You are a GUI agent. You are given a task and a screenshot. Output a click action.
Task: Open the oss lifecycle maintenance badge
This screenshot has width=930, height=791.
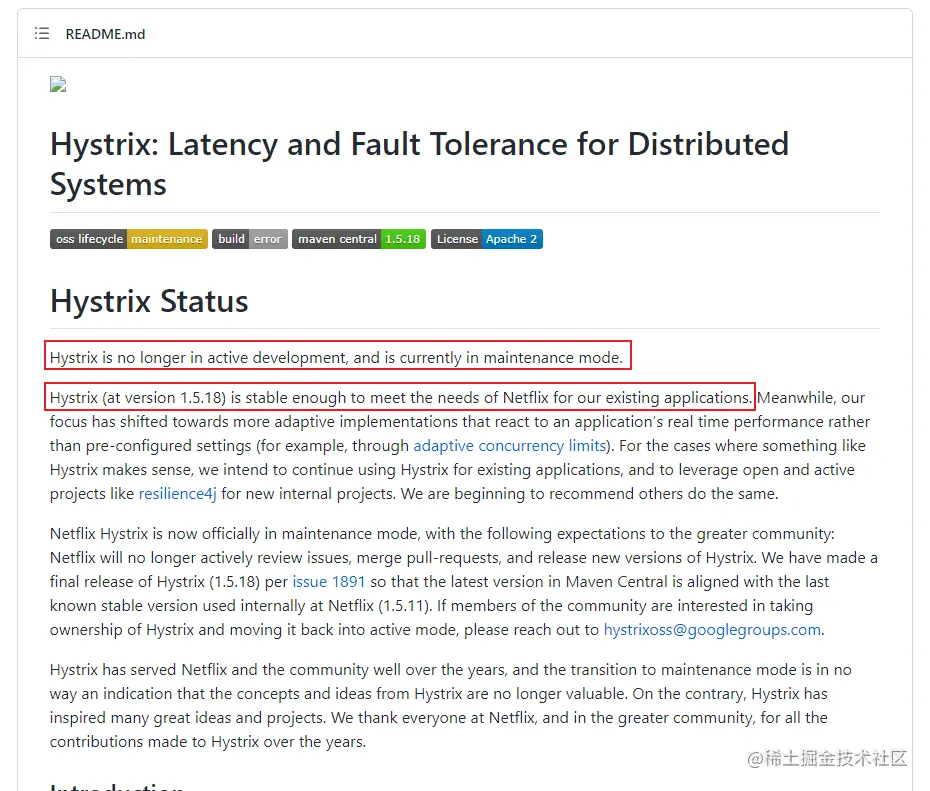tap(129, 239)
